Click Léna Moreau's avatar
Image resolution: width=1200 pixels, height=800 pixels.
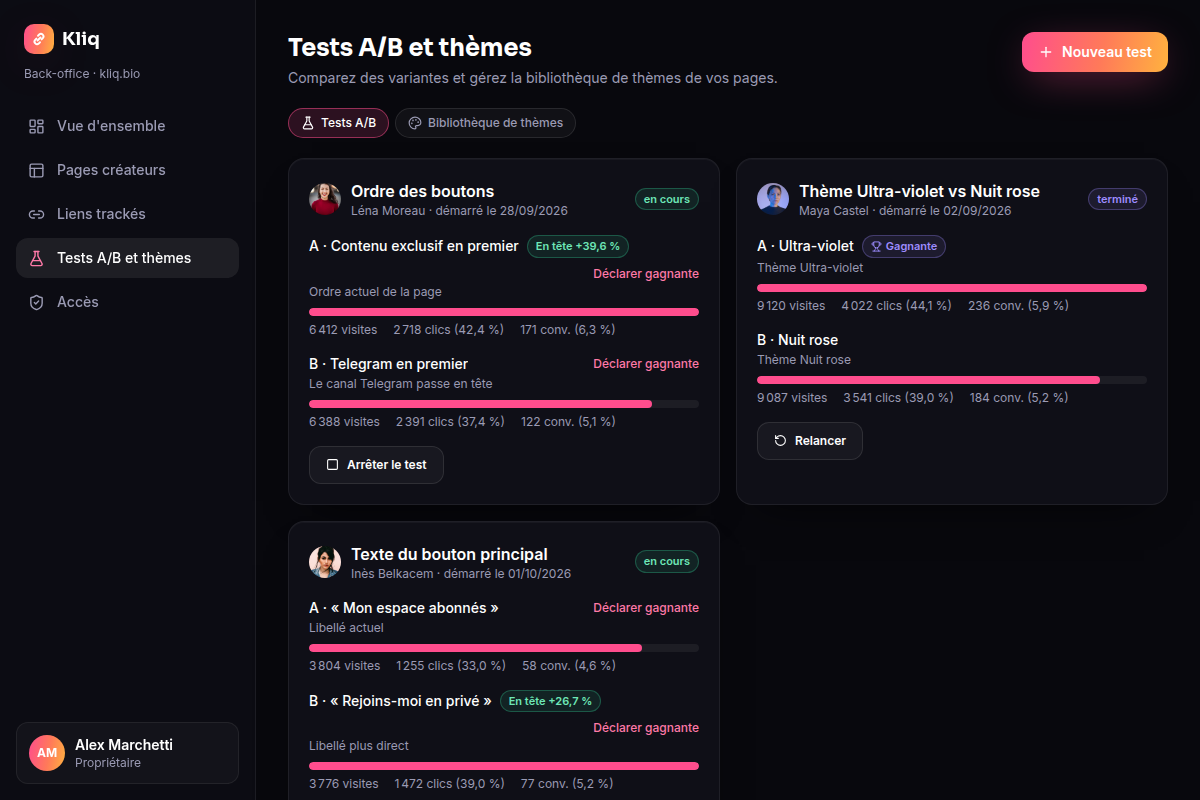pos(325,199)
